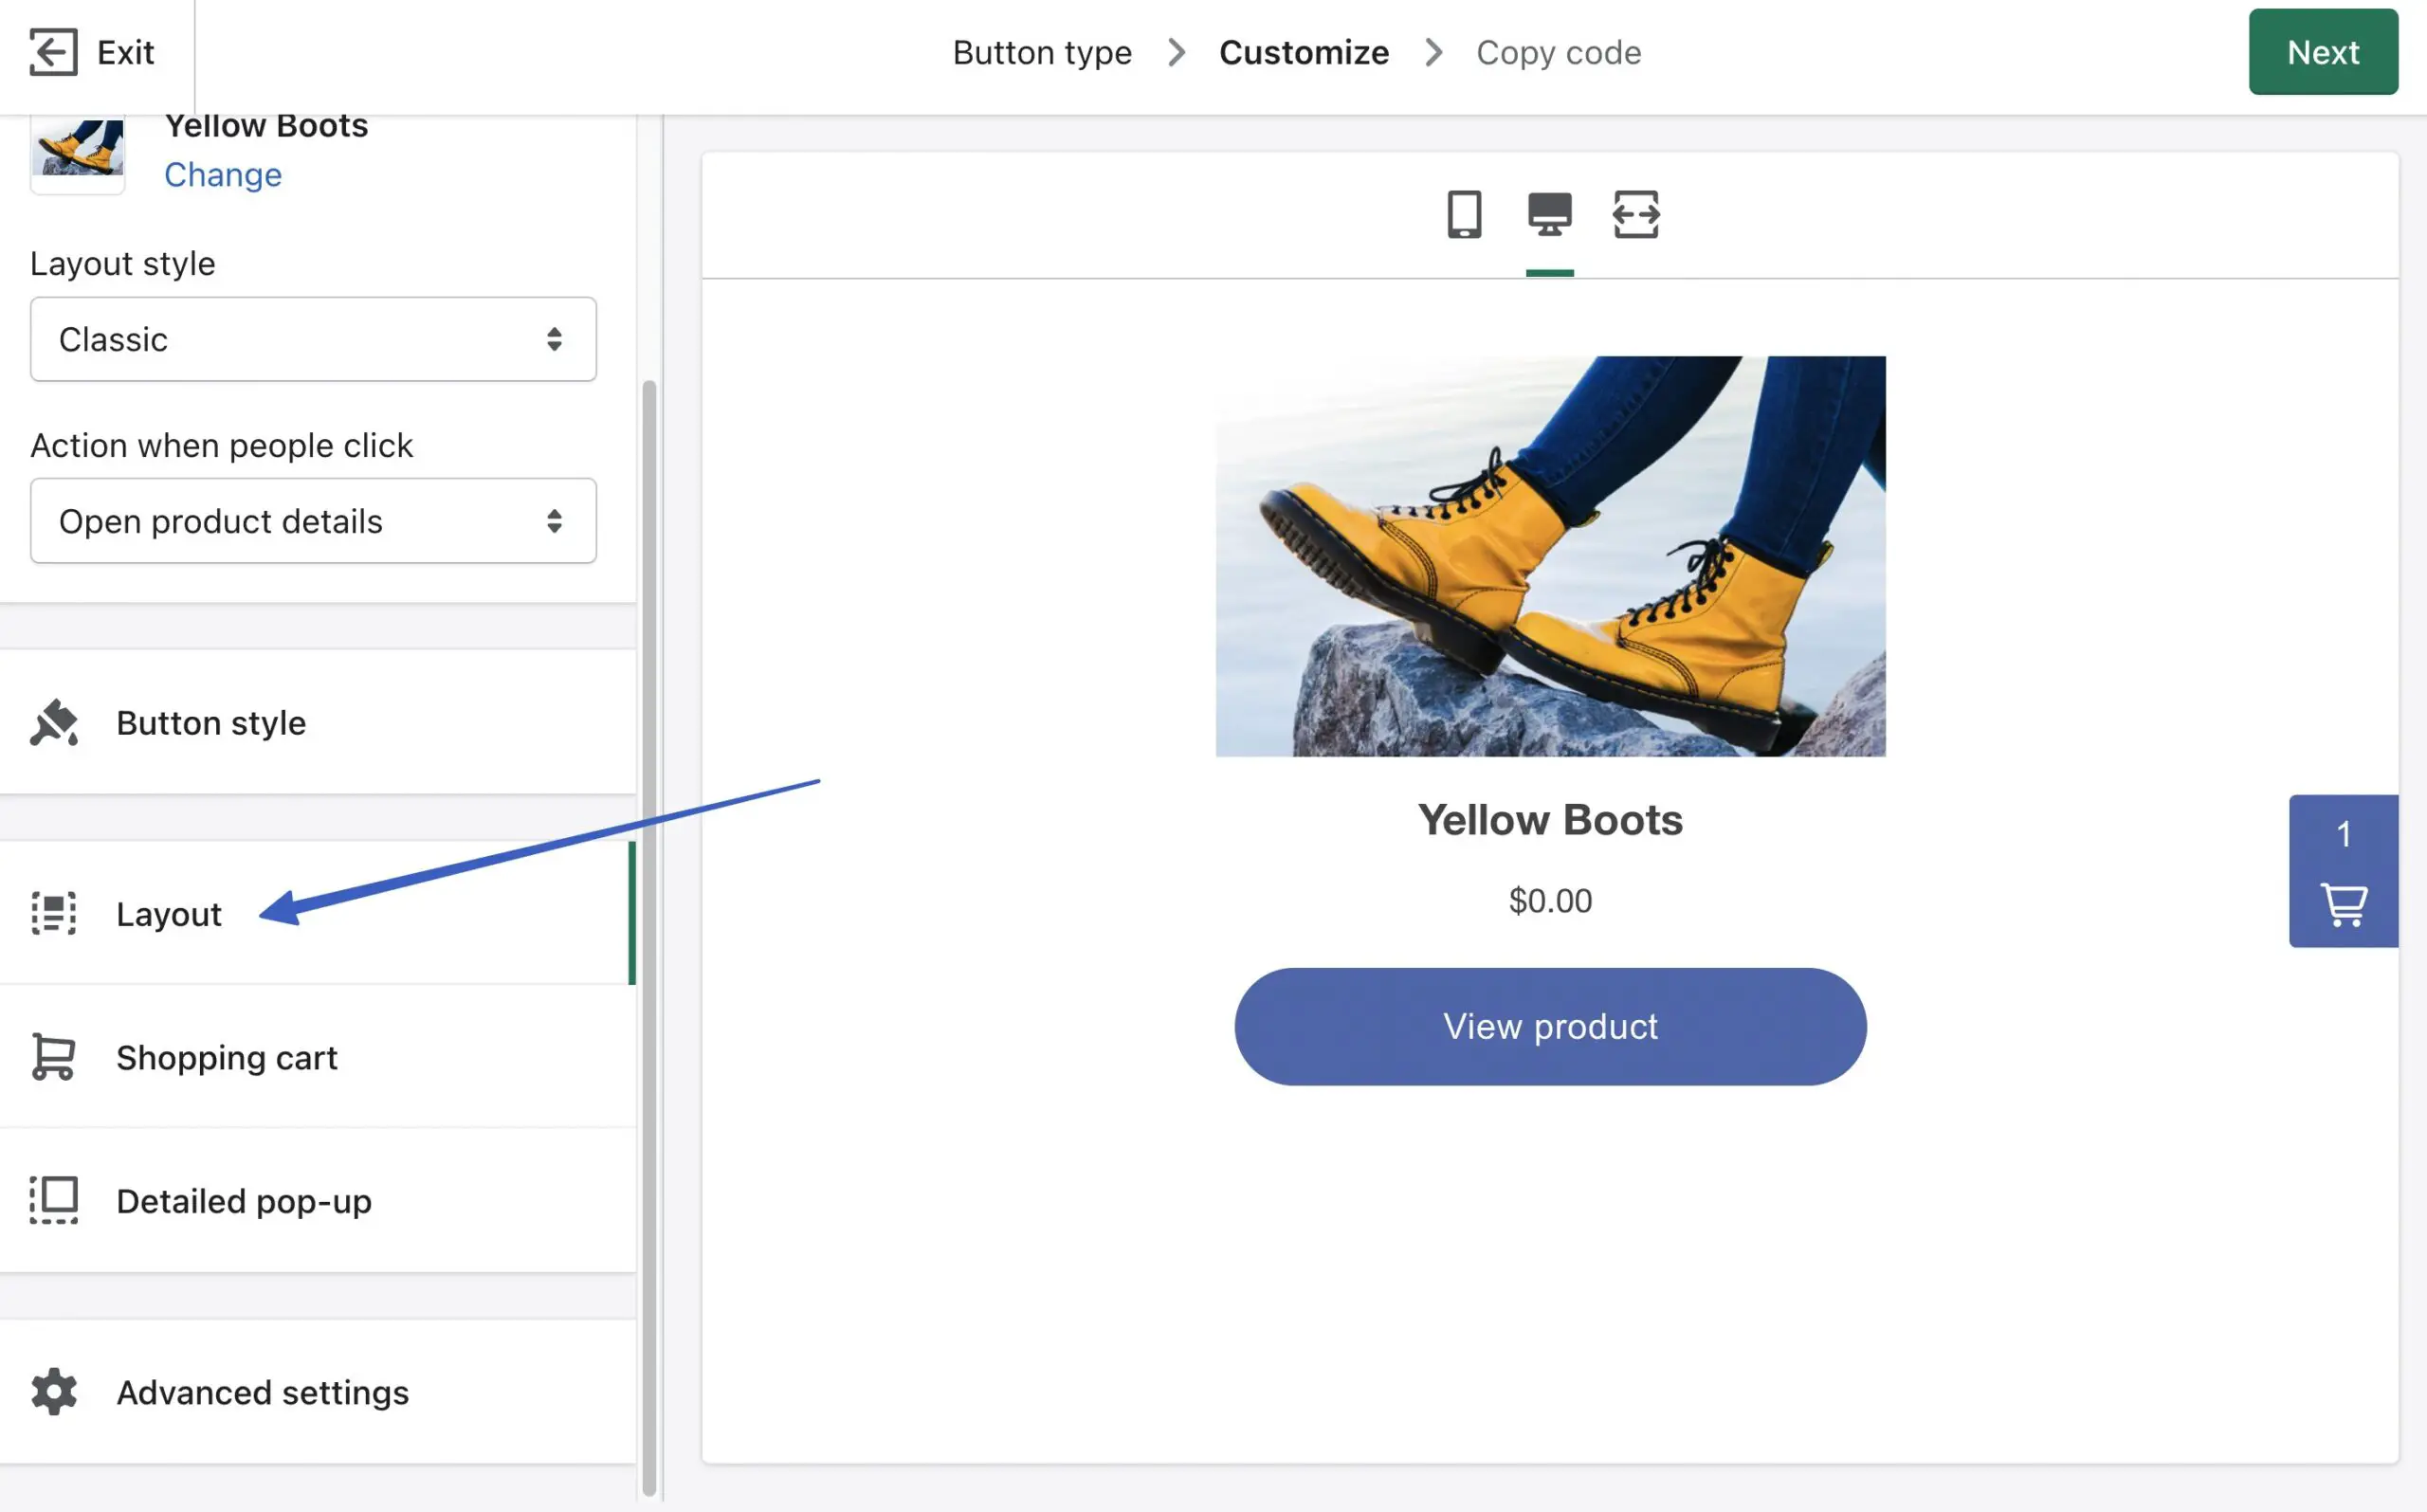Click the Exit label

(125, 52)
